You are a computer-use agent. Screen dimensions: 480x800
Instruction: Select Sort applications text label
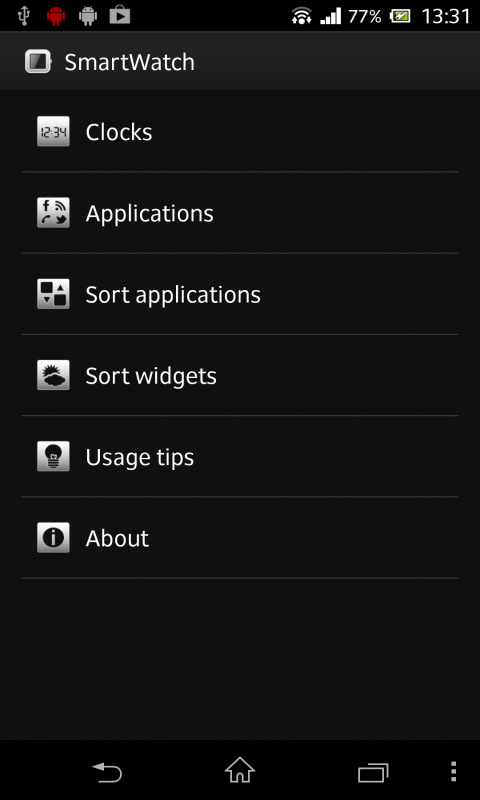click(x=173, y=295)
